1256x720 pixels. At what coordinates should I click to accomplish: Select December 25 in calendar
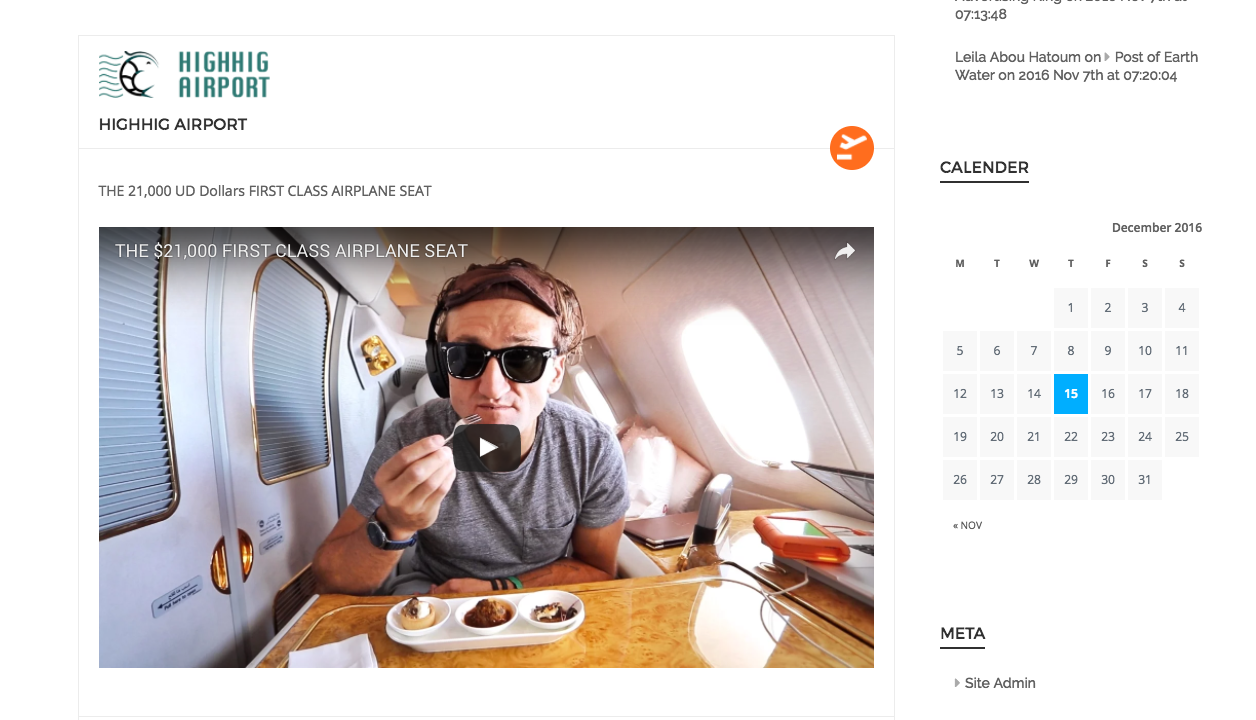(1182, 437)
